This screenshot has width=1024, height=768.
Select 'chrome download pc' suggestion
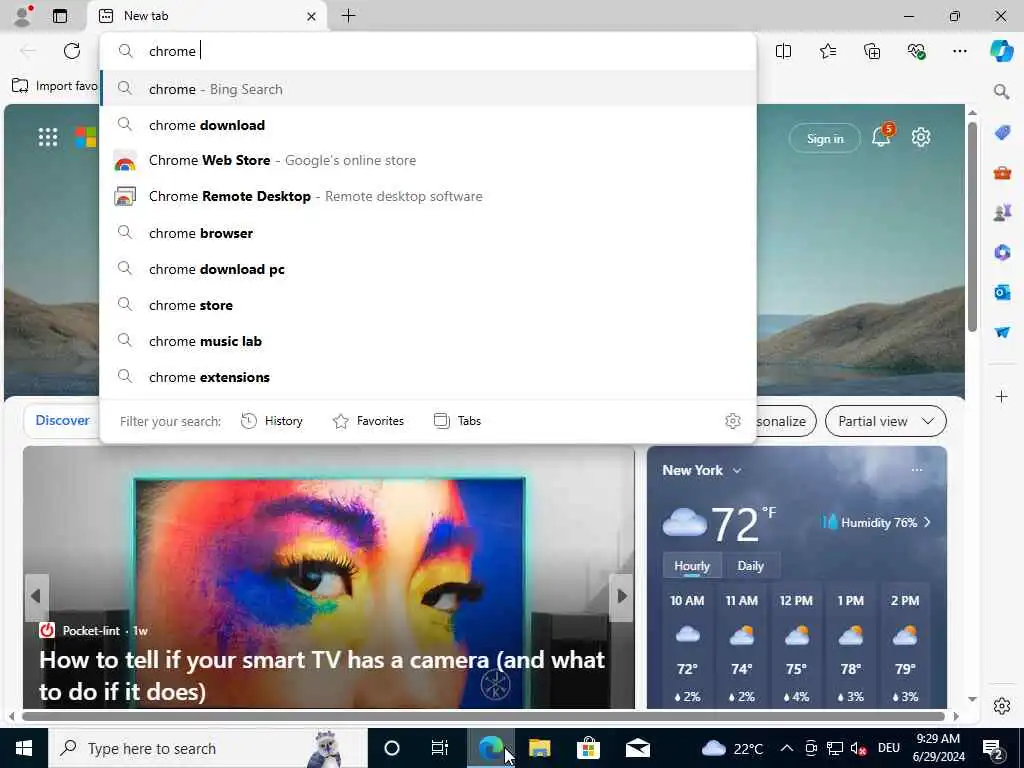[x=428, y=269]
